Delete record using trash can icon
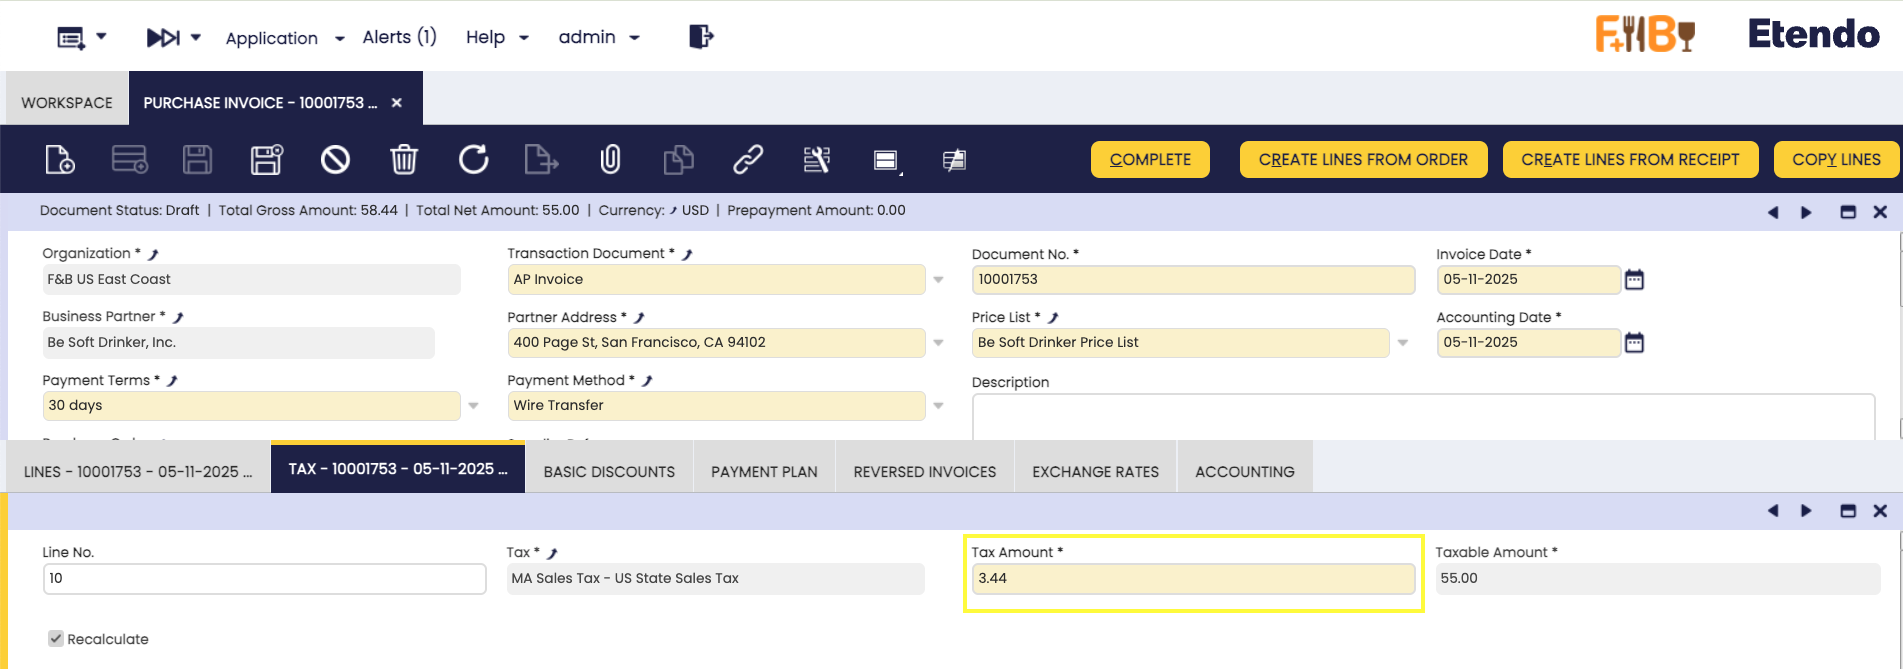Screen dimensions: 1903x669 click(404, 160)
